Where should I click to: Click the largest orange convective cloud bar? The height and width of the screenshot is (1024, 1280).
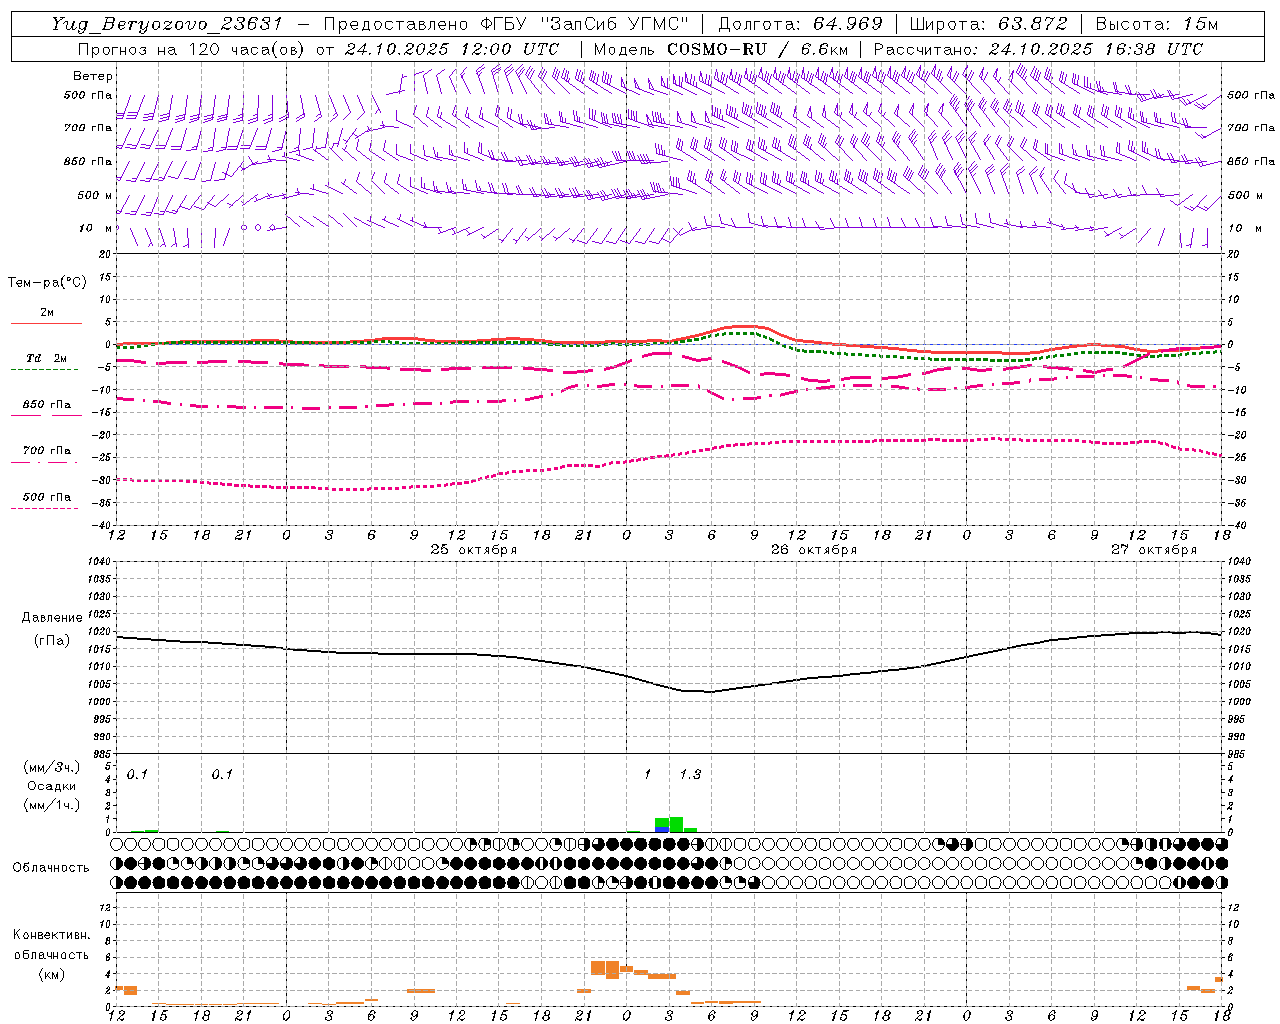point(613,970)
